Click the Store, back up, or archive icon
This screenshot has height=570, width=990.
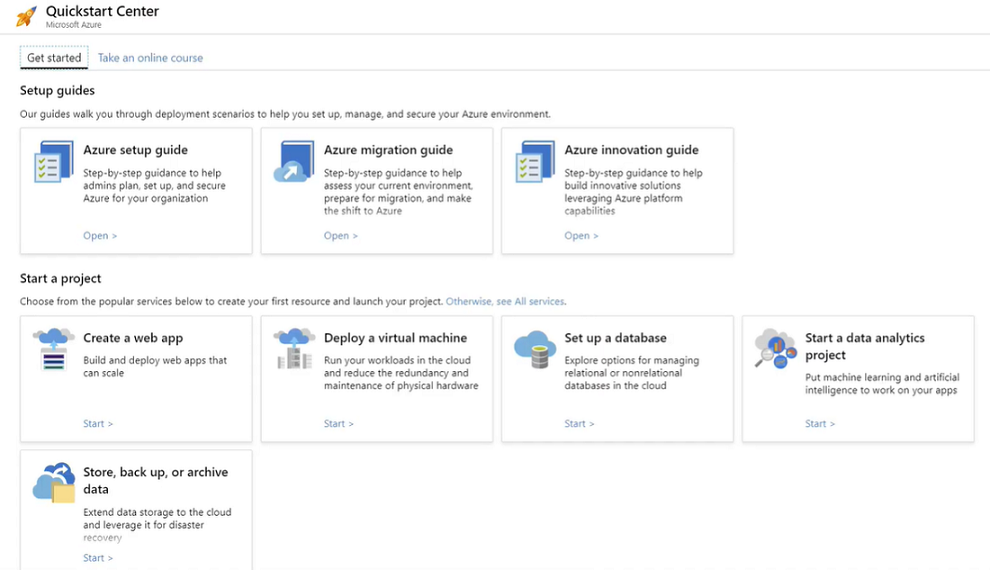pyautogui.click(x=54, y=483)
